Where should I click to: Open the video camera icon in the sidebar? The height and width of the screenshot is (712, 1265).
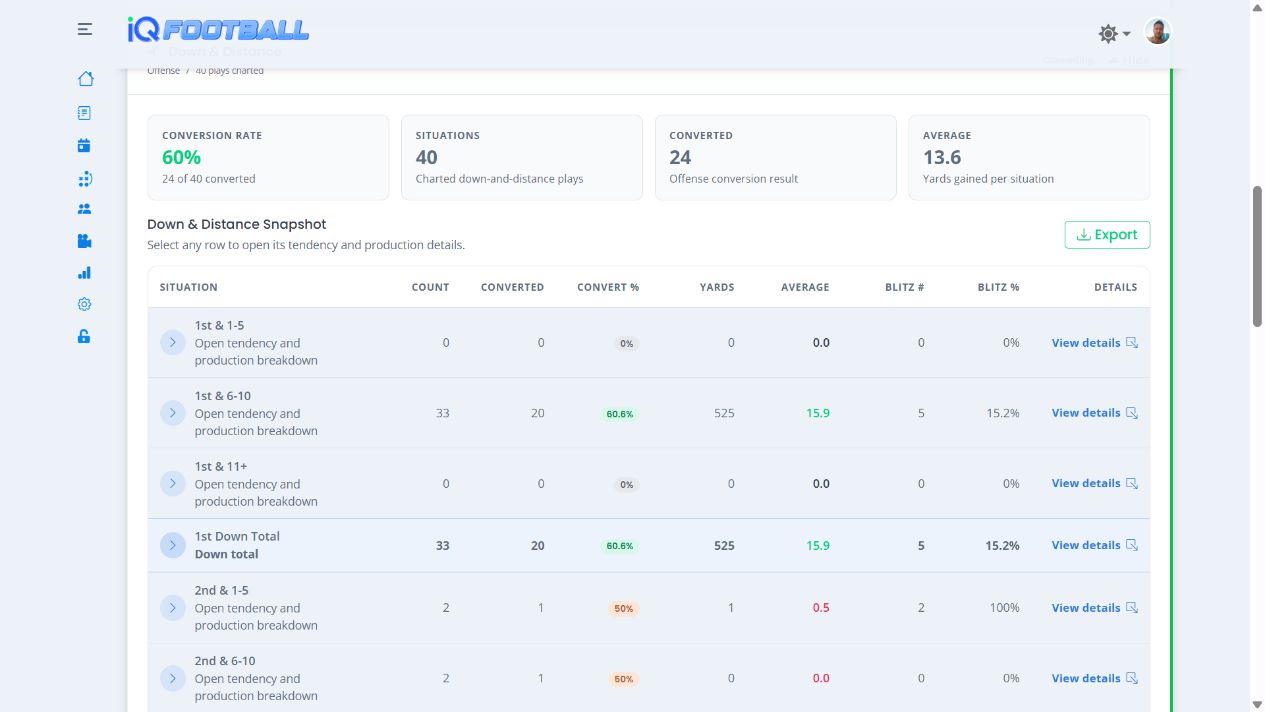click(x=84, y=241)
